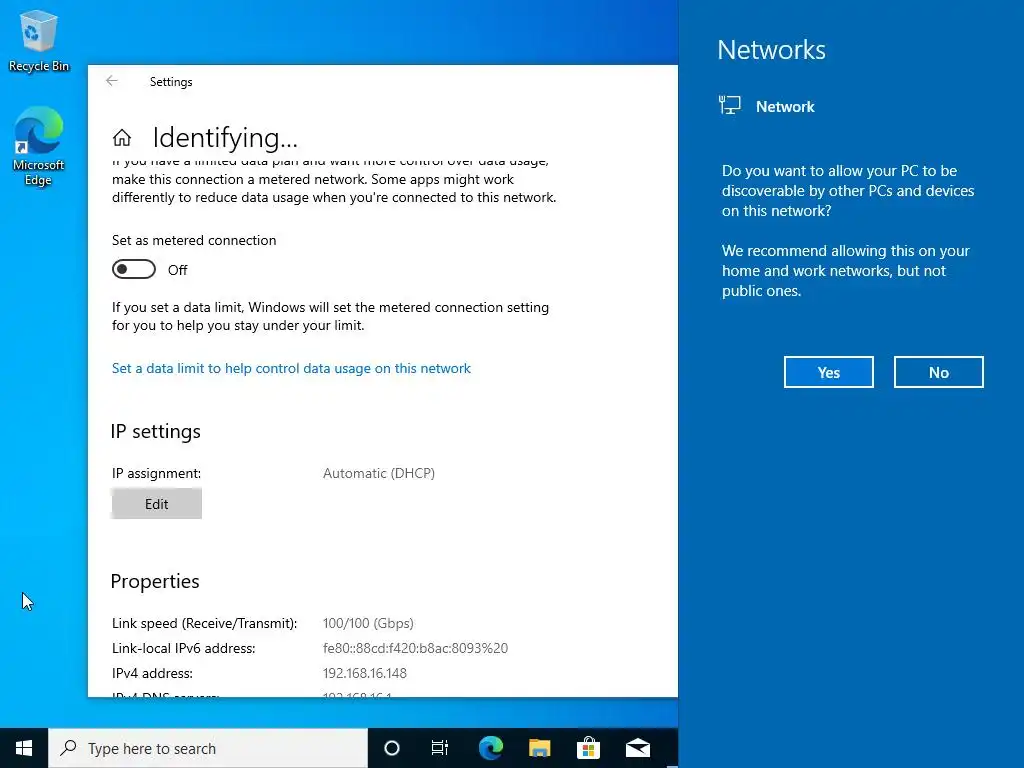Open the Recycle Bin desktop icon
Image resolution: width=1024 pixels, height=768 pixels.
[39, 40]
